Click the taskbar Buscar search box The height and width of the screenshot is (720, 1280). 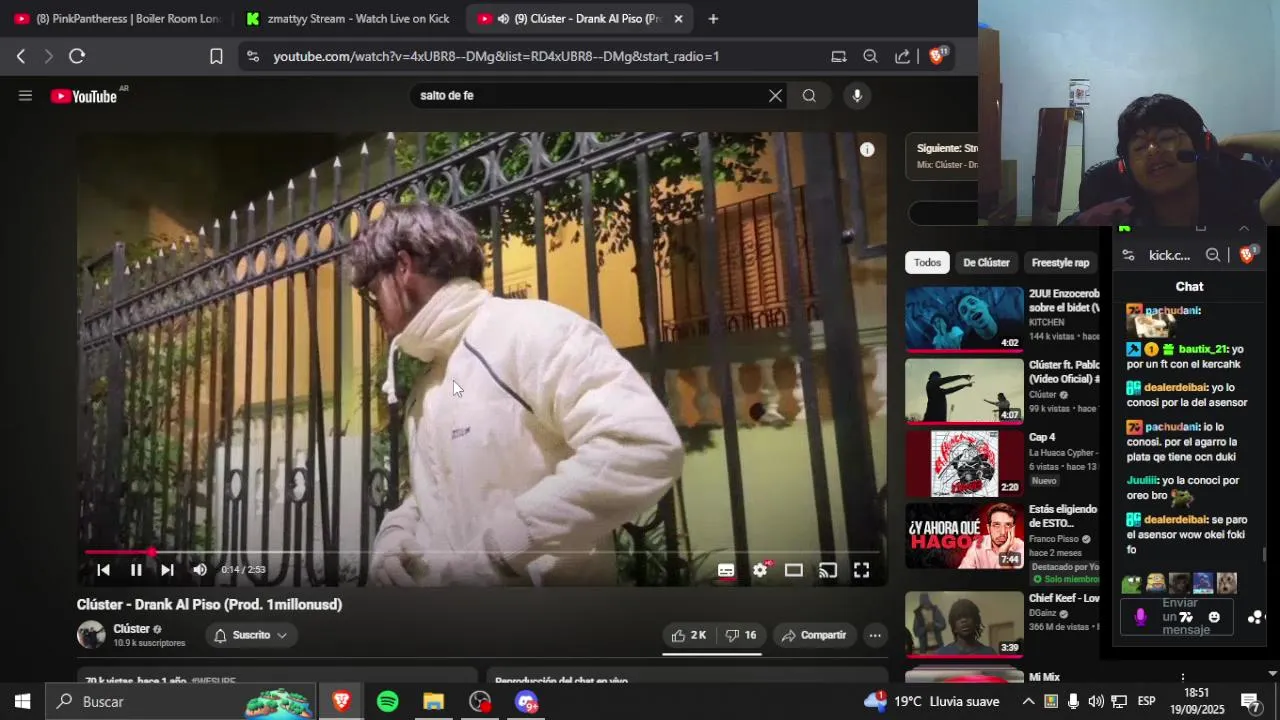tap(182, 702)
